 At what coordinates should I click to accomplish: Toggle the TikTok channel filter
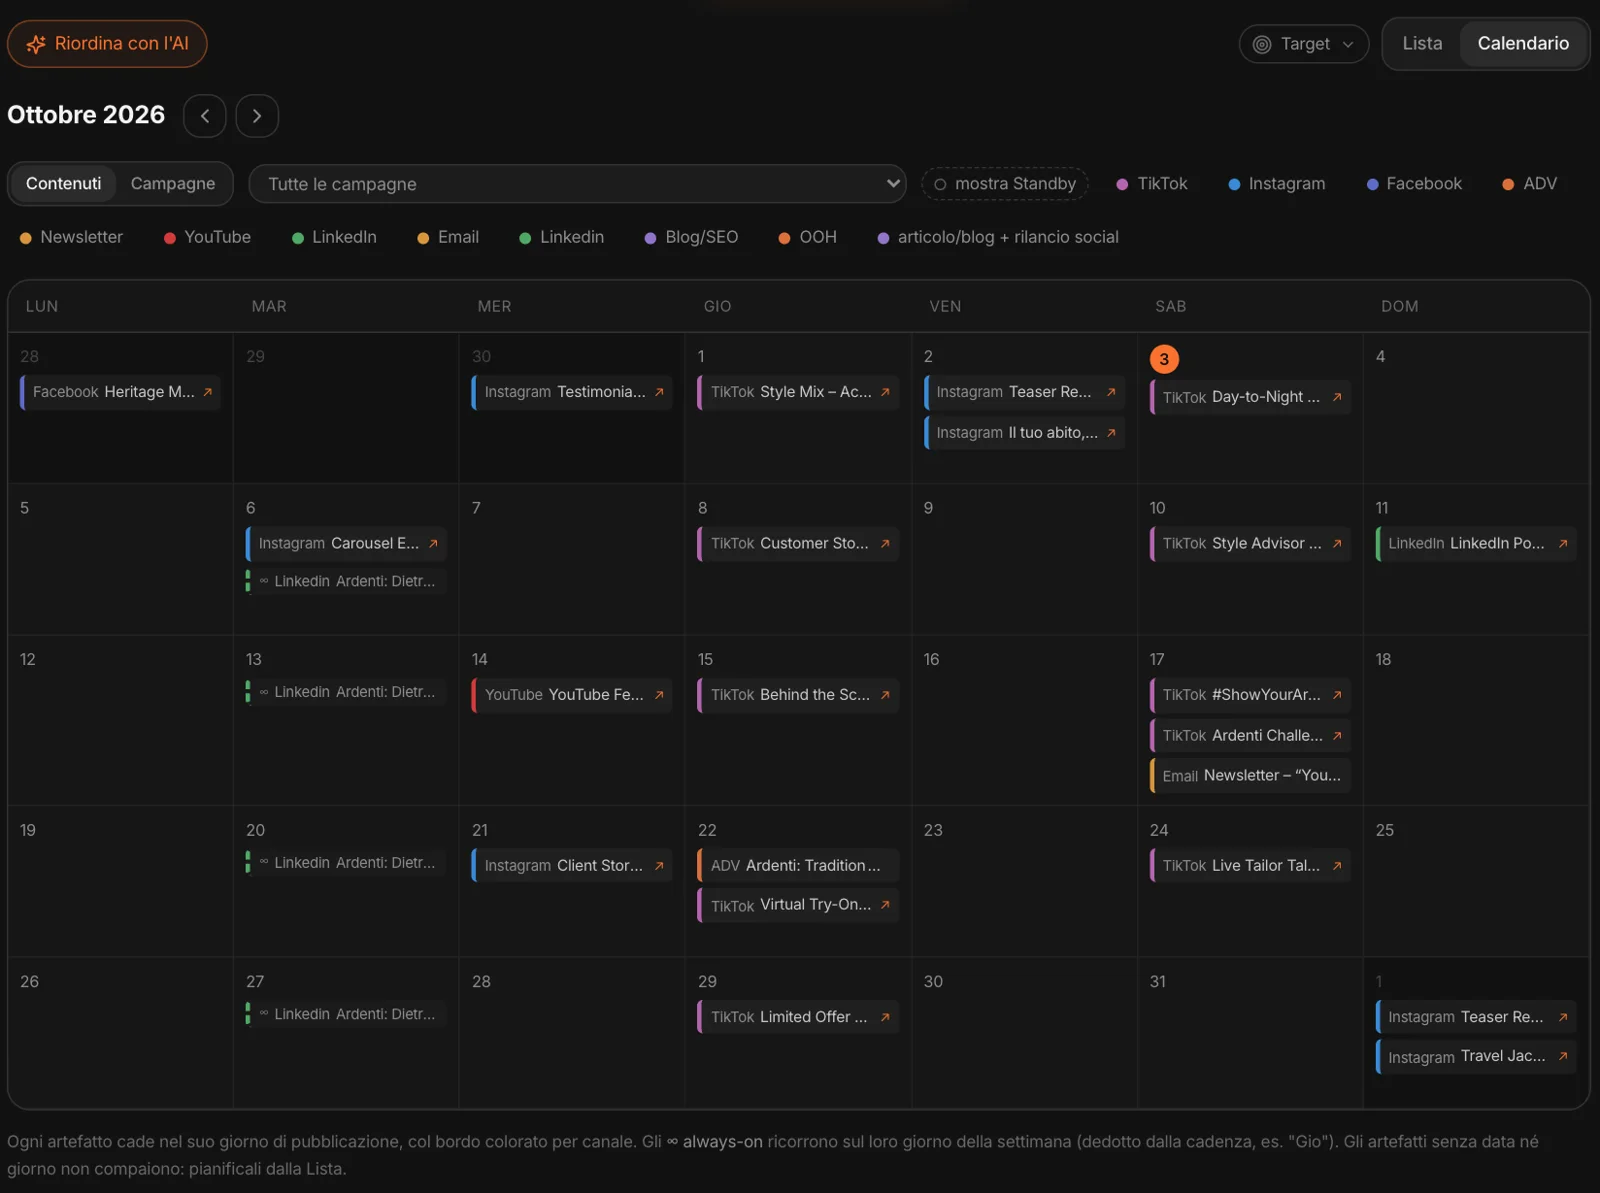[x=1152, y=184]
